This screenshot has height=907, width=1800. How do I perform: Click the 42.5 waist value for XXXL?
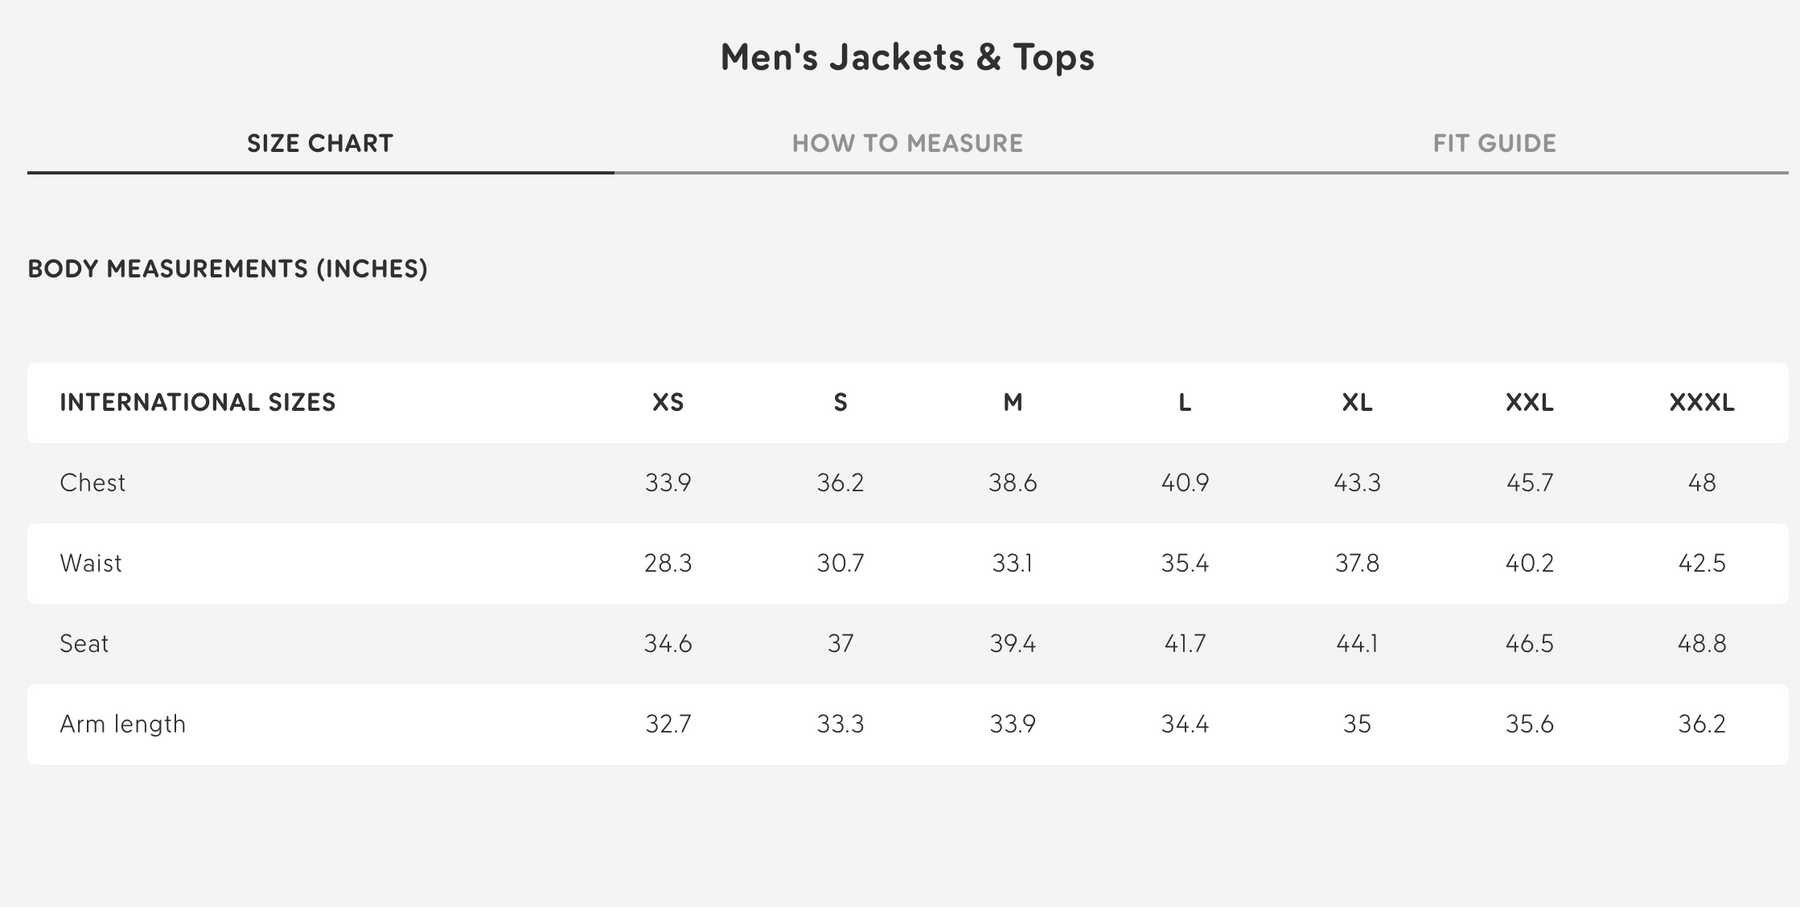[1701, 563]
